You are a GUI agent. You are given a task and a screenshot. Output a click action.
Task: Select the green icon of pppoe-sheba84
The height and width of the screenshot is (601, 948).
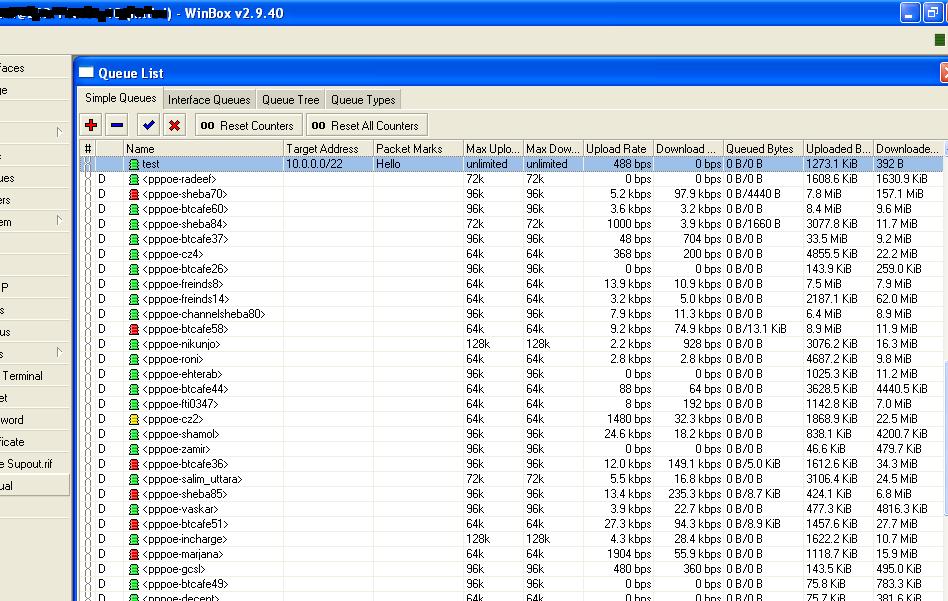(134, 224)
